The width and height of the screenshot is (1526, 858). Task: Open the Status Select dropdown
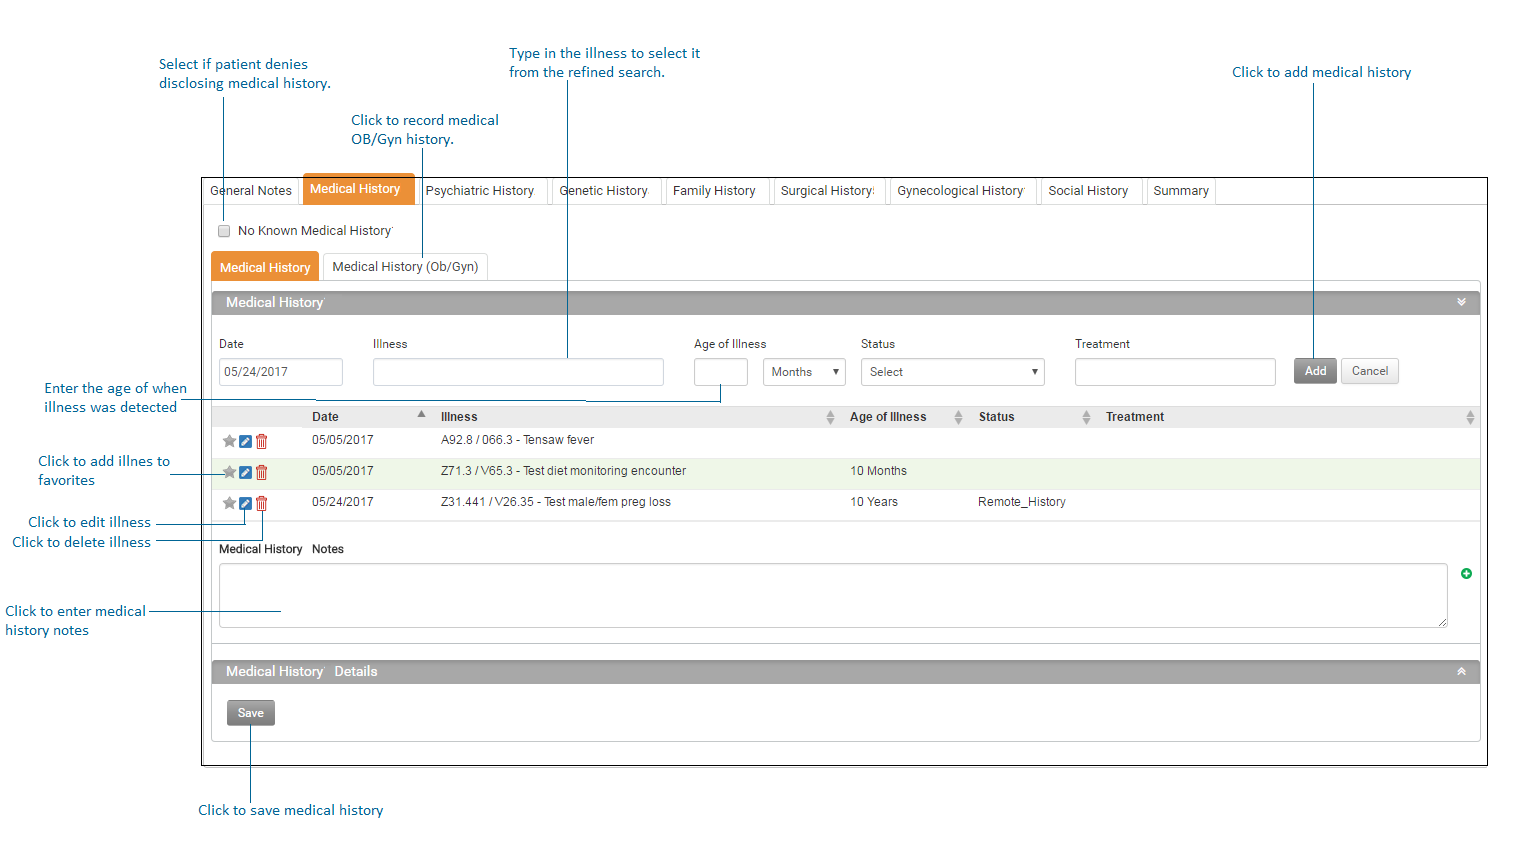pyautogui.click(x=952, y=372)
